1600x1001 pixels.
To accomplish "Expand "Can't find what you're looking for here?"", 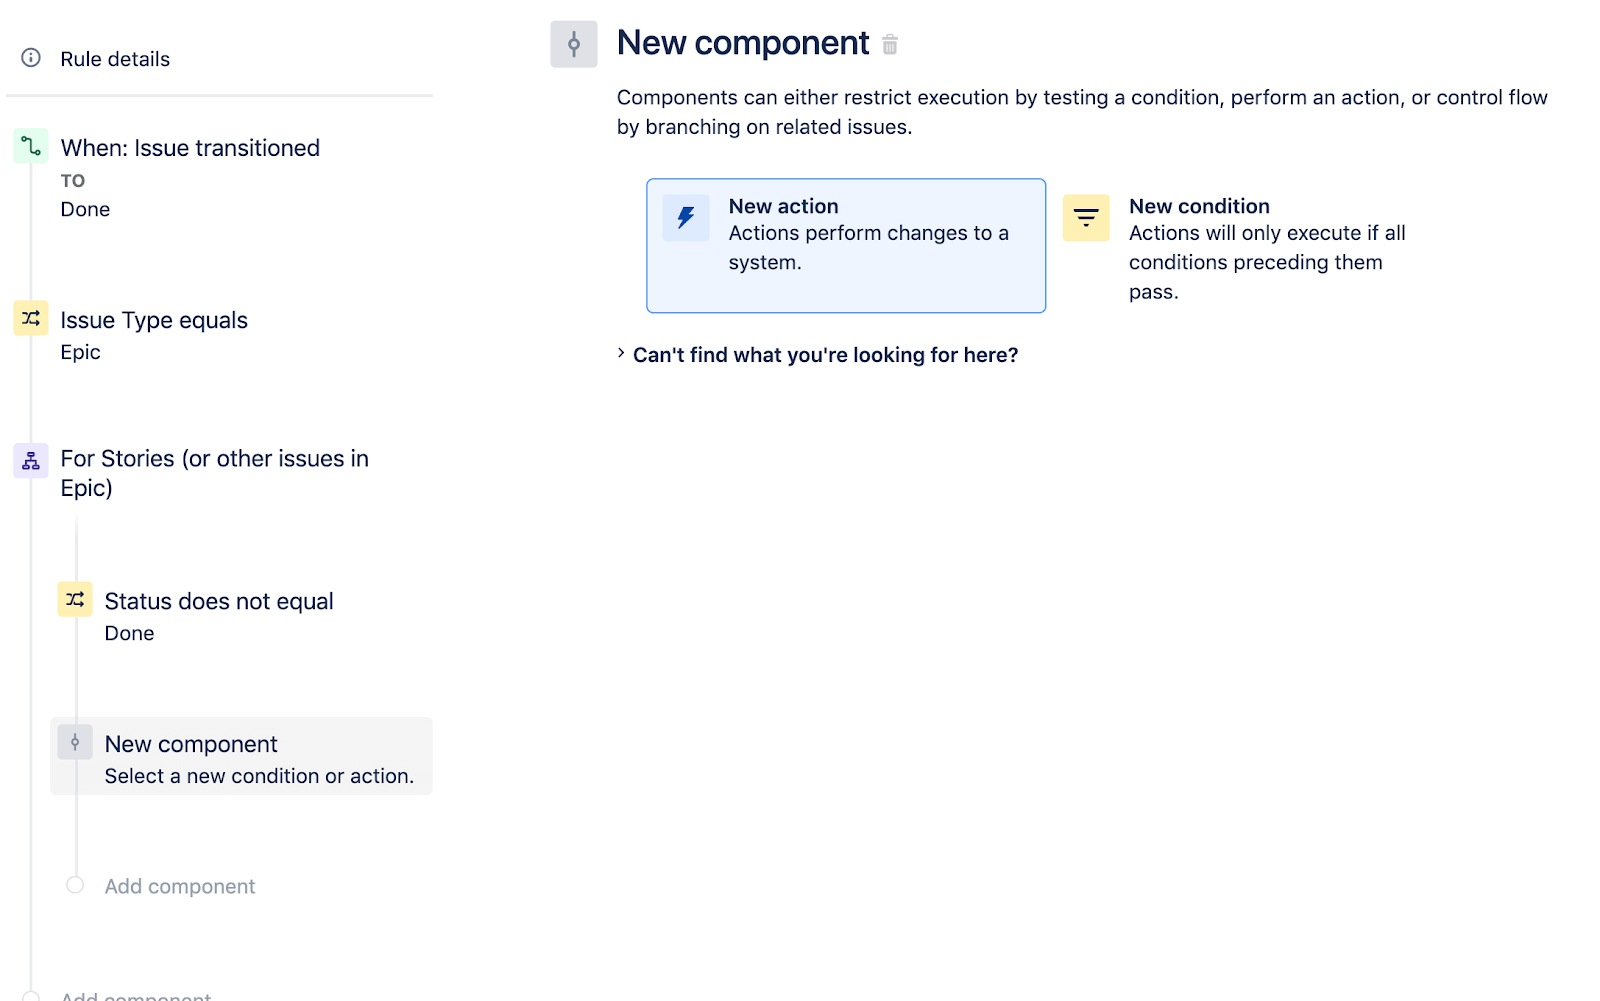I will 825,354.
